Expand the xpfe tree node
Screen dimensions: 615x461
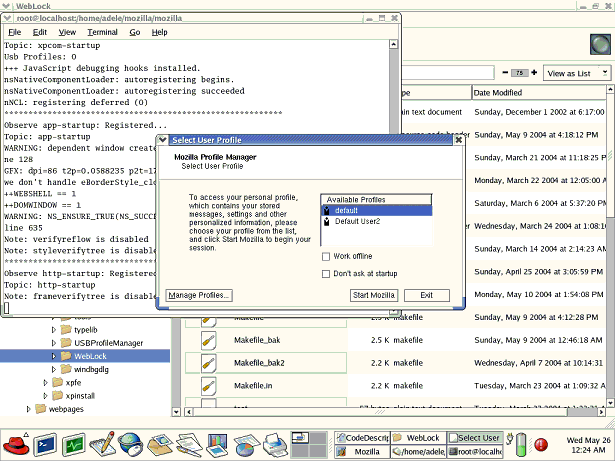coord(45,383)
